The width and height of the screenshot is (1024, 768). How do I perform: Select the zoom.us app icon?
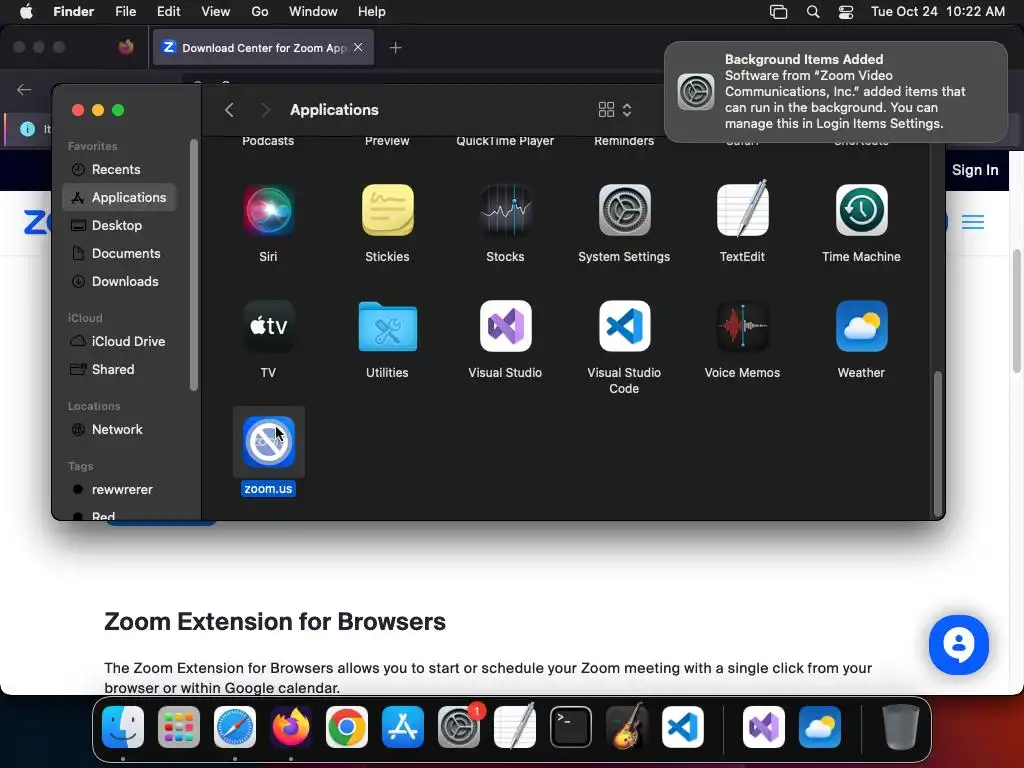268,442
